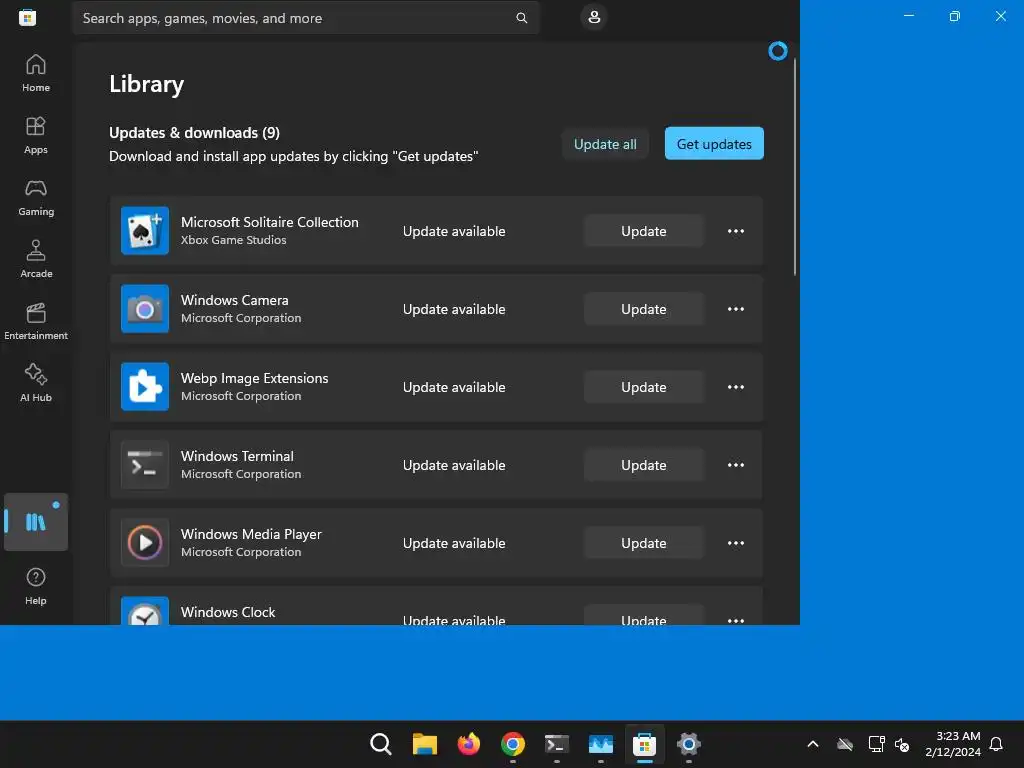Open the clock showing 3:23 AM
Viewport: 1024px width, 768px height.
[x=953, y=744]
